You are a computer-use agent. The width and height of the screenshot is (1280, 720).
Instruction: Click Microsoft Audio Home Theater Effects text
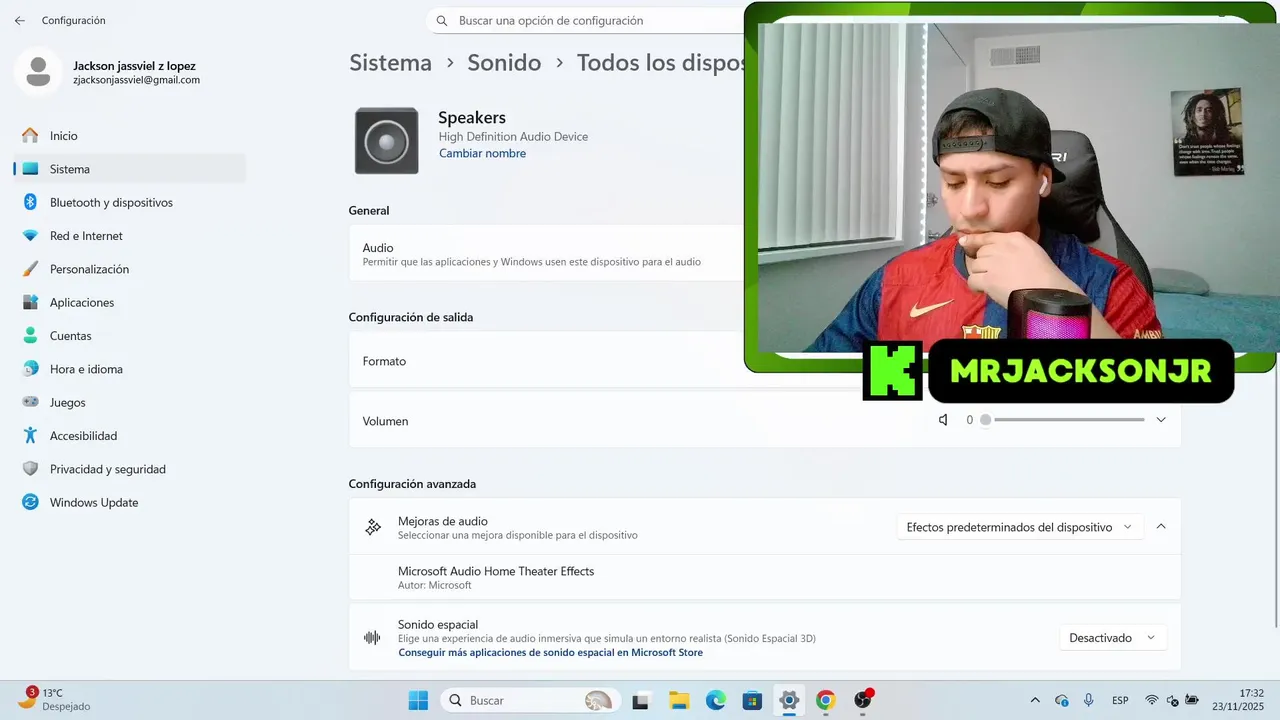click(496, 571)
